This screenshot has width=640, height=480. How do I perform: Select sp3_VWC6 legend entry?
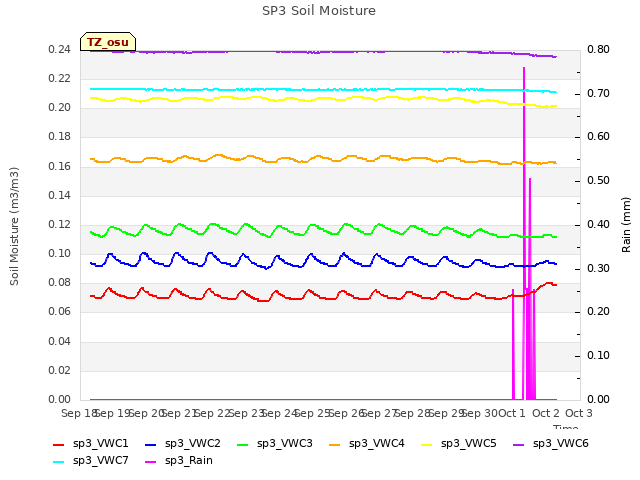point(551,444)
